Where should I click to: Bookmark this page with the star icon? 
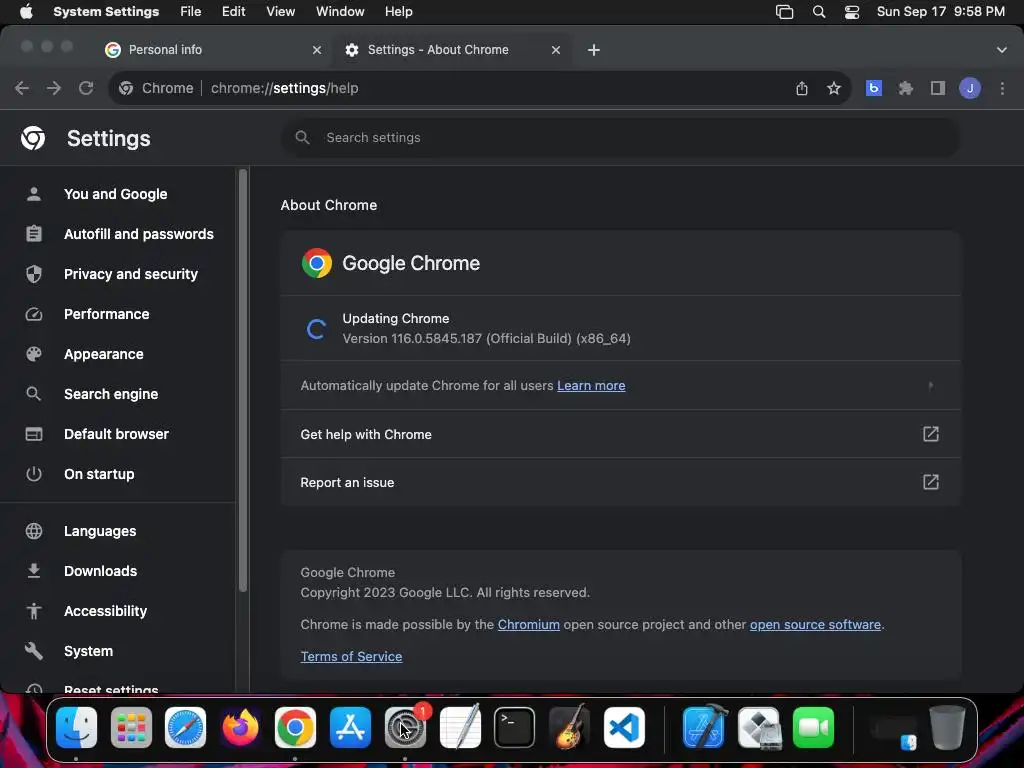834,88
